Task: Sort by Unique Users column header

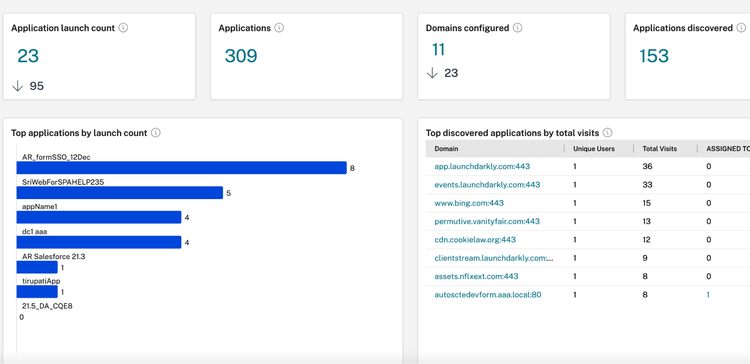Action: pos(594,149)
